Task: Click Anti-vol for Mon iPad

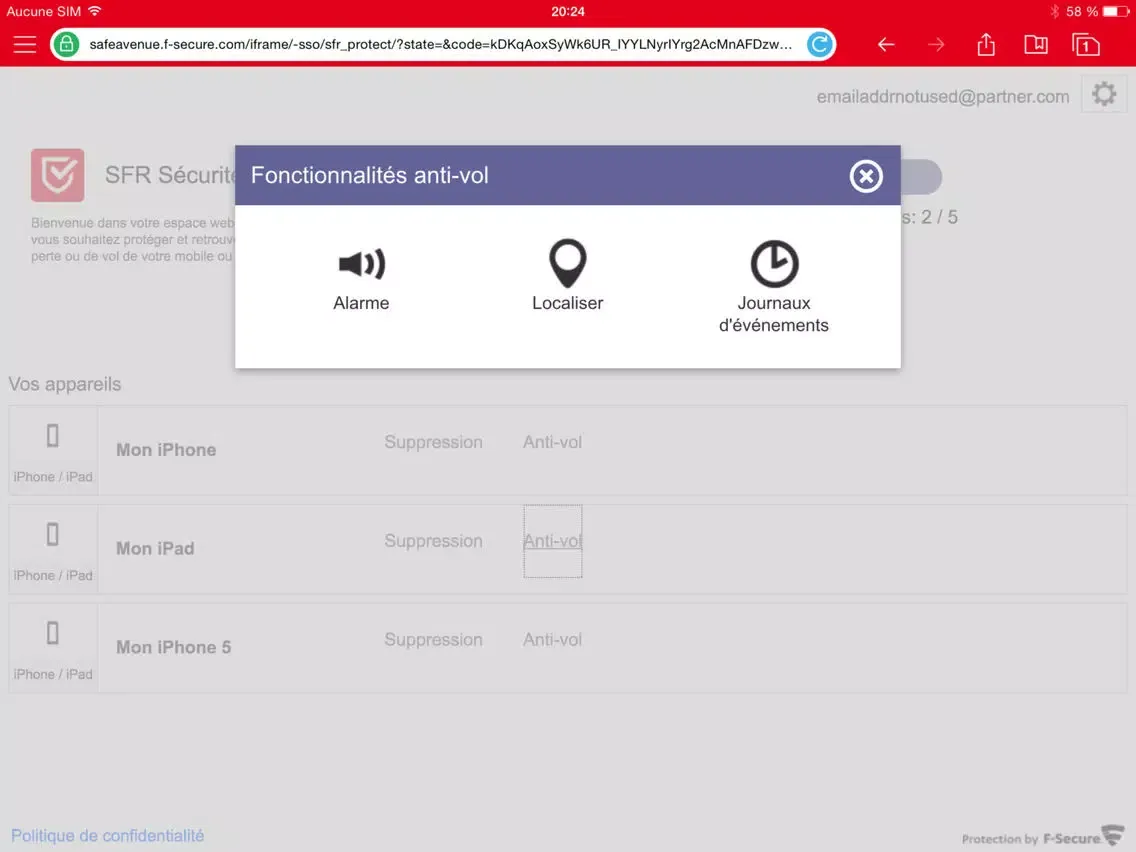Action: coord(552,540)
